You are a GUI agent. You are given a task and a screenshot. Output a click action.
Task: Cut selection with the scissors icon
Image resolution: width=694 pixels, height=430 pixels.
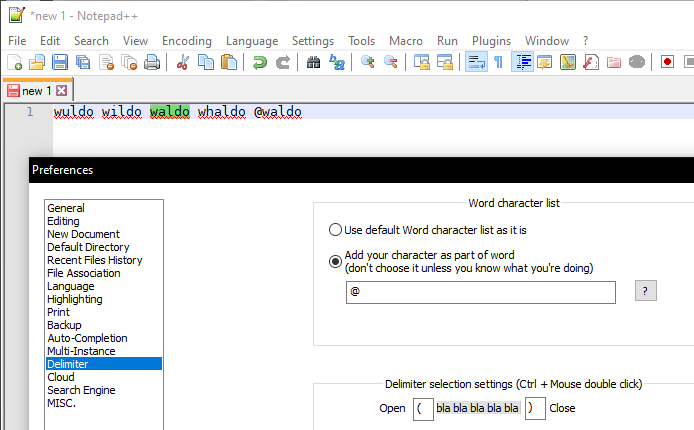182,62
